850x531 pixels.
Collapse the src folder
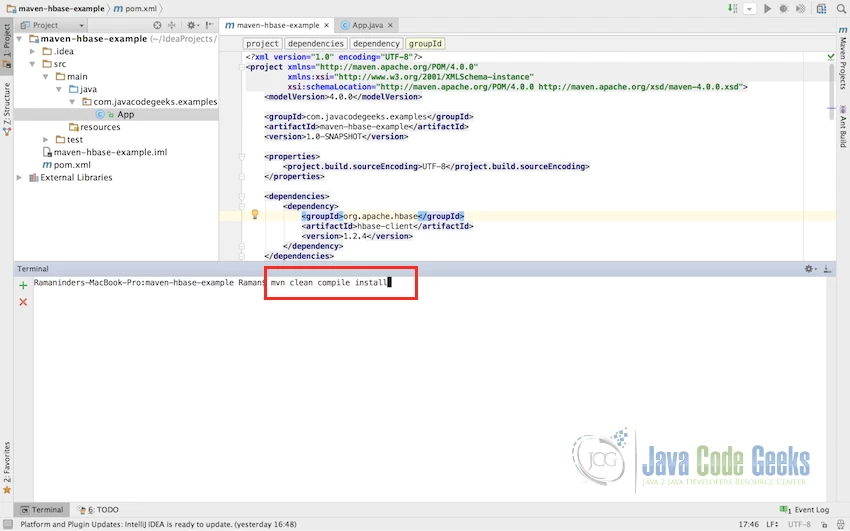[x=33, y=64]
